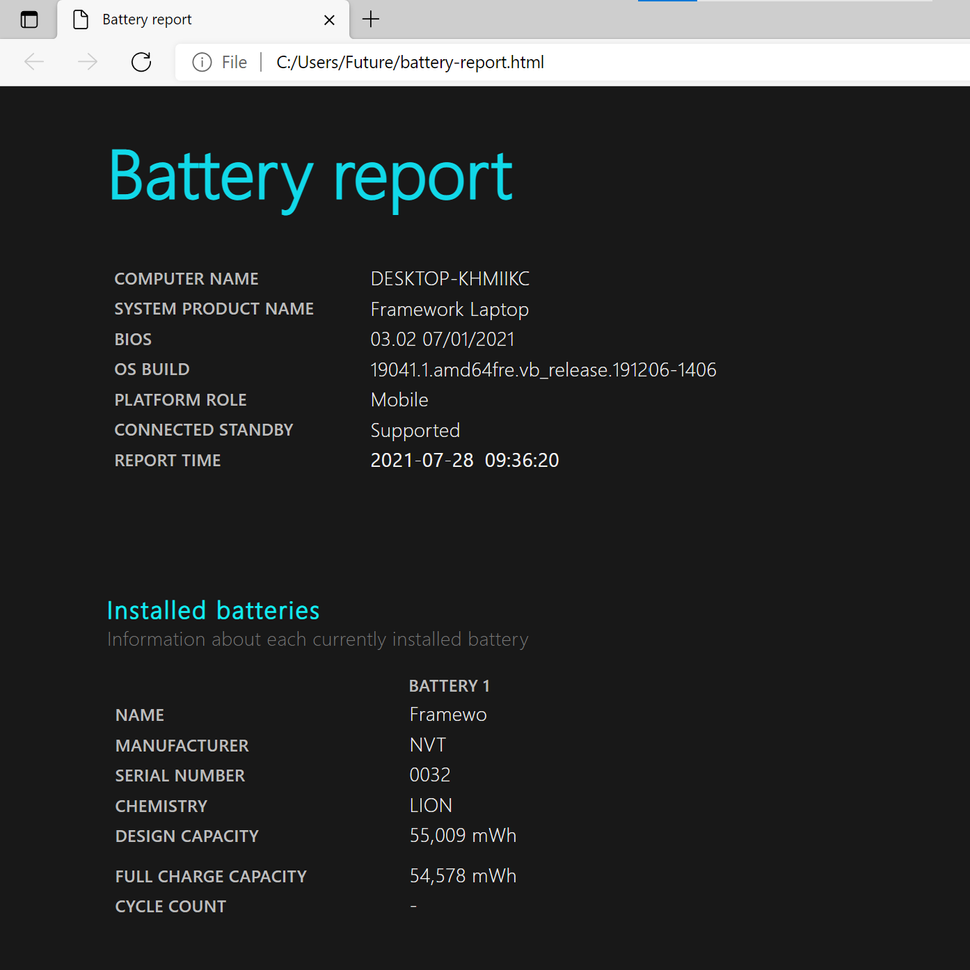Click the Battery report tab favicon
This screenshot has width=970, height=970.
pyautogui.click(x=80, y=19)
